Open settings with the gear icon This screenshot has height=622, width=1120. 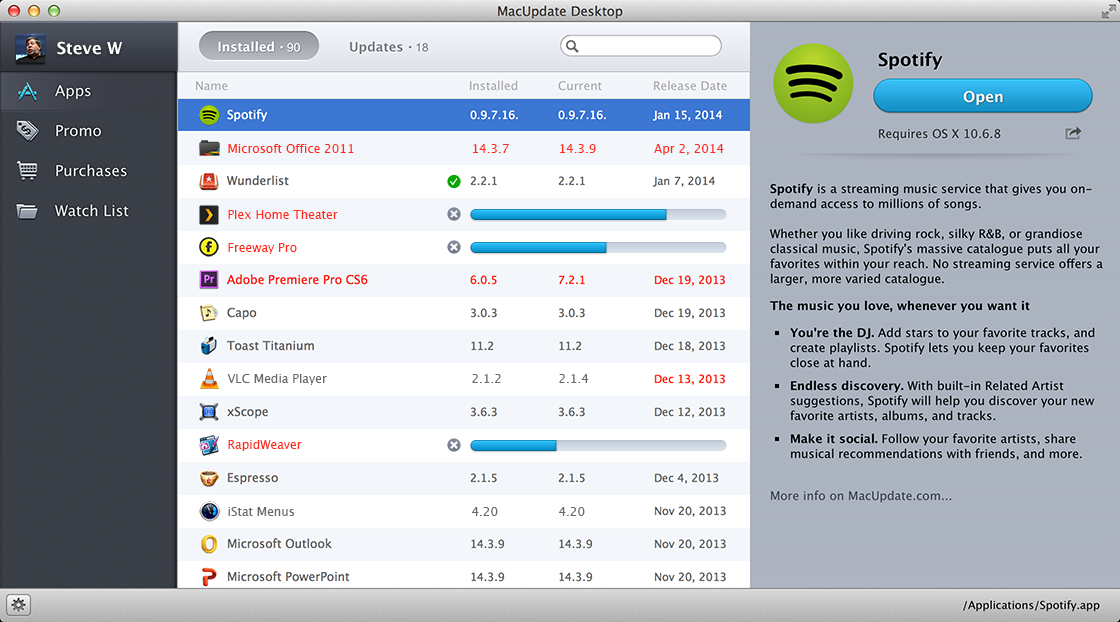tap(19, 605)
